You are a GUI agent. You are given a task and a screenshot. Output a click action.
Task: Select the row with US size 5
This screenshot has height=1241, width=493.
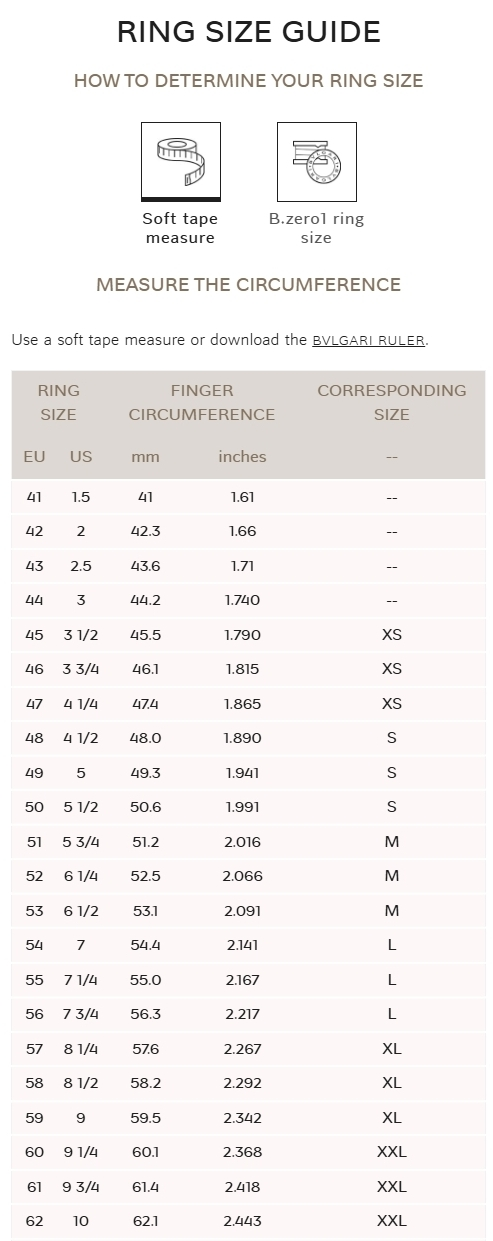(248, 773)
